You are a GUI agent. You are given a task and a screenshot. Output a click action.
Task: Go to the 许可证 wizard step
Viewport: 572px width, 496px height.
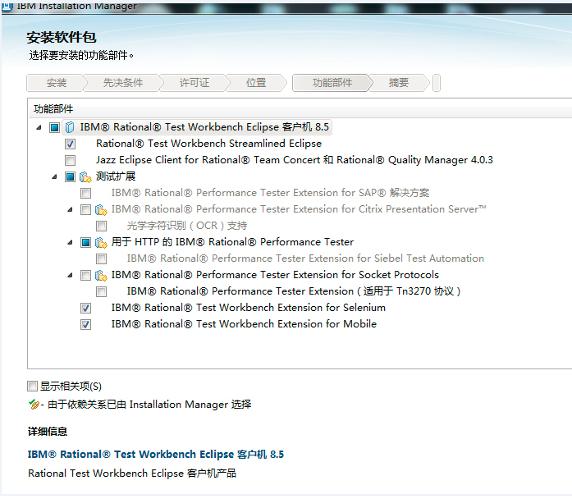tap(194, 83)
